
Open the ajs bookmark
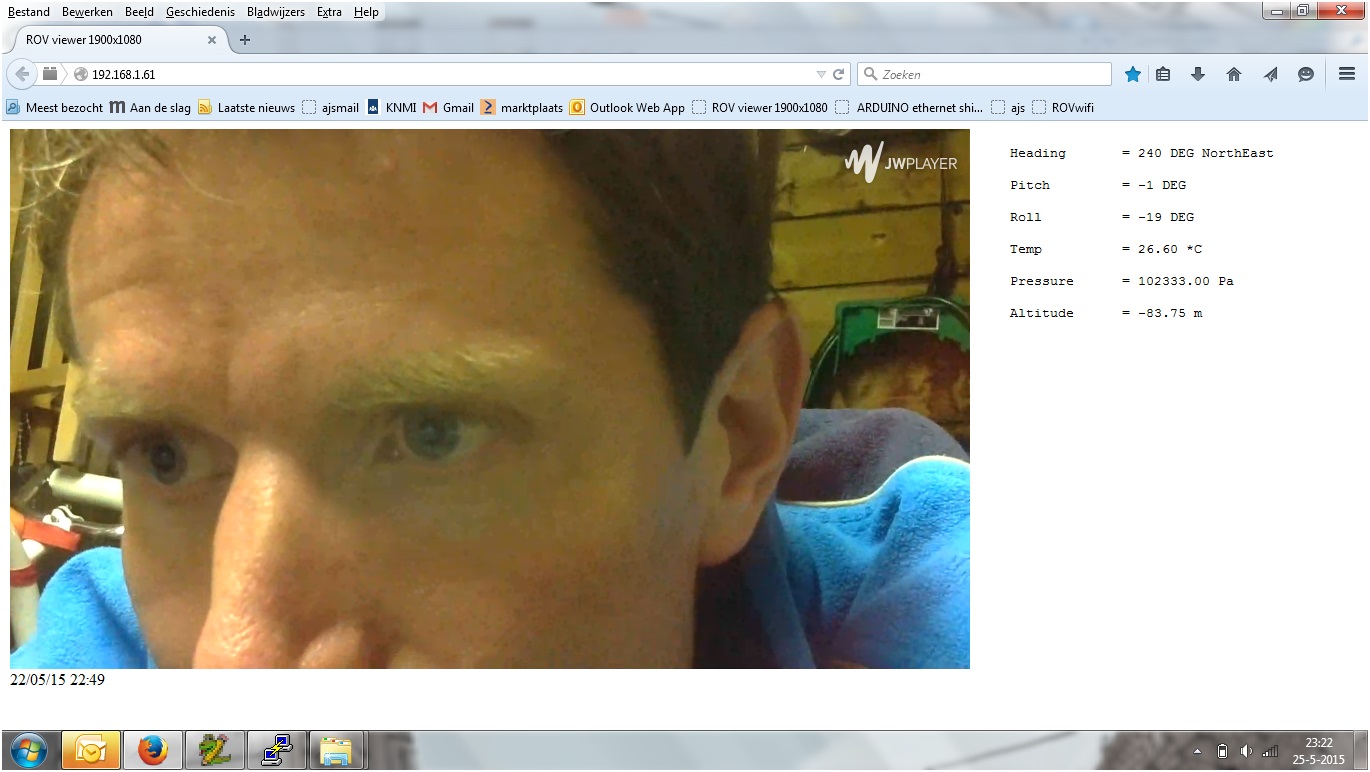[1008, 107]
